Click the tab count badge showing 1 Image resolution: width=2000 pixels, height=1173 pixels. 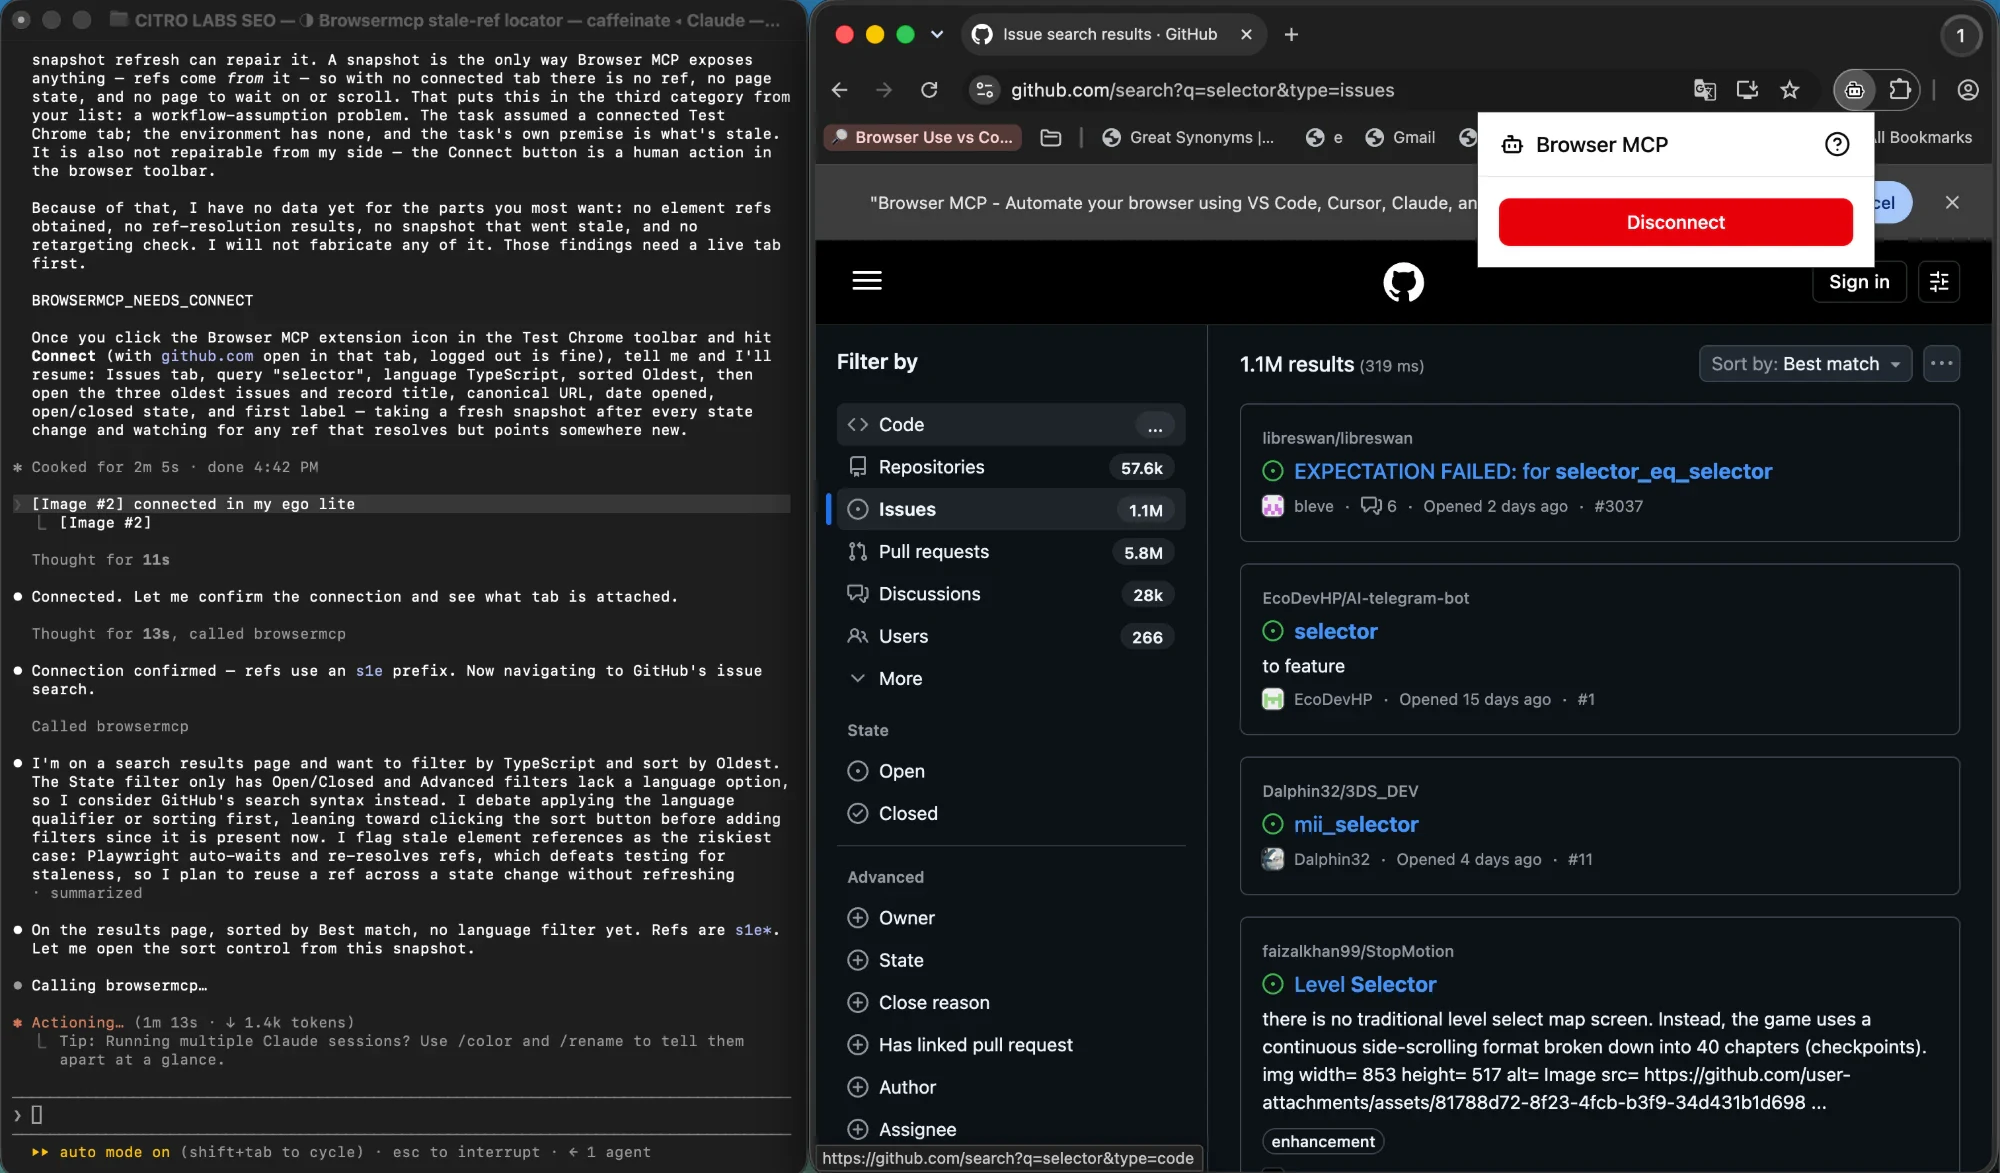point(1960,35)
